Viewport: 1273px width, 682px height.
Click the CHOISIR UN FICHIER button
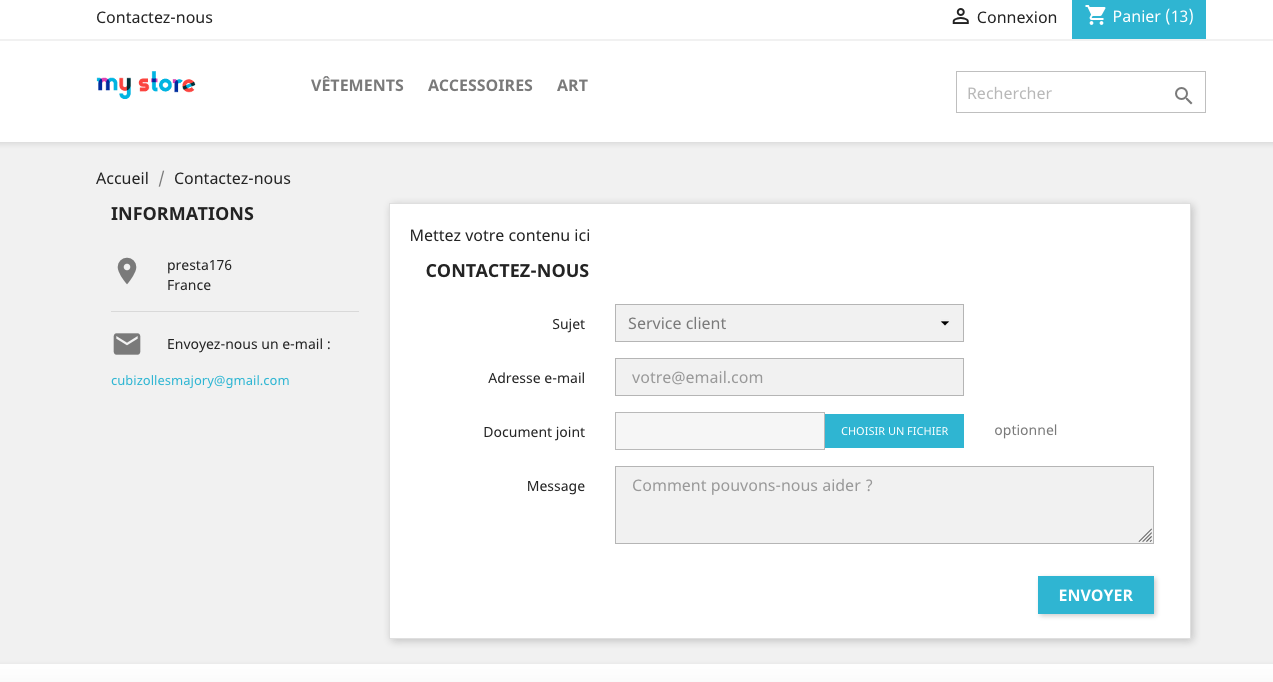click(x=894, y=431)
